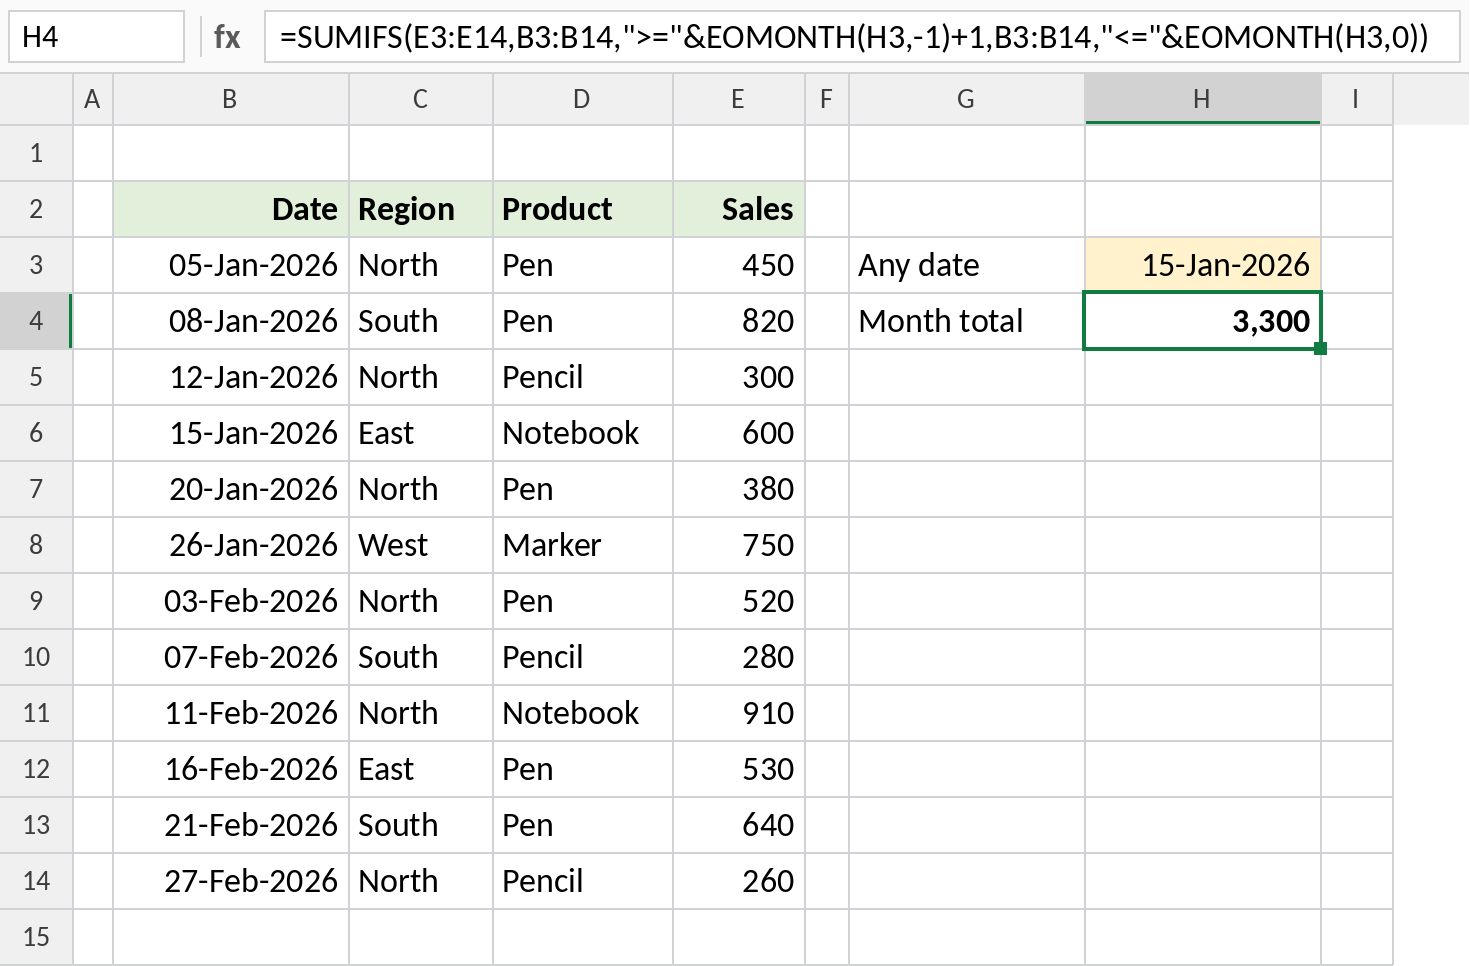
Task: Click South in the 08-Jan-2026 row
Action: point(421,321)
